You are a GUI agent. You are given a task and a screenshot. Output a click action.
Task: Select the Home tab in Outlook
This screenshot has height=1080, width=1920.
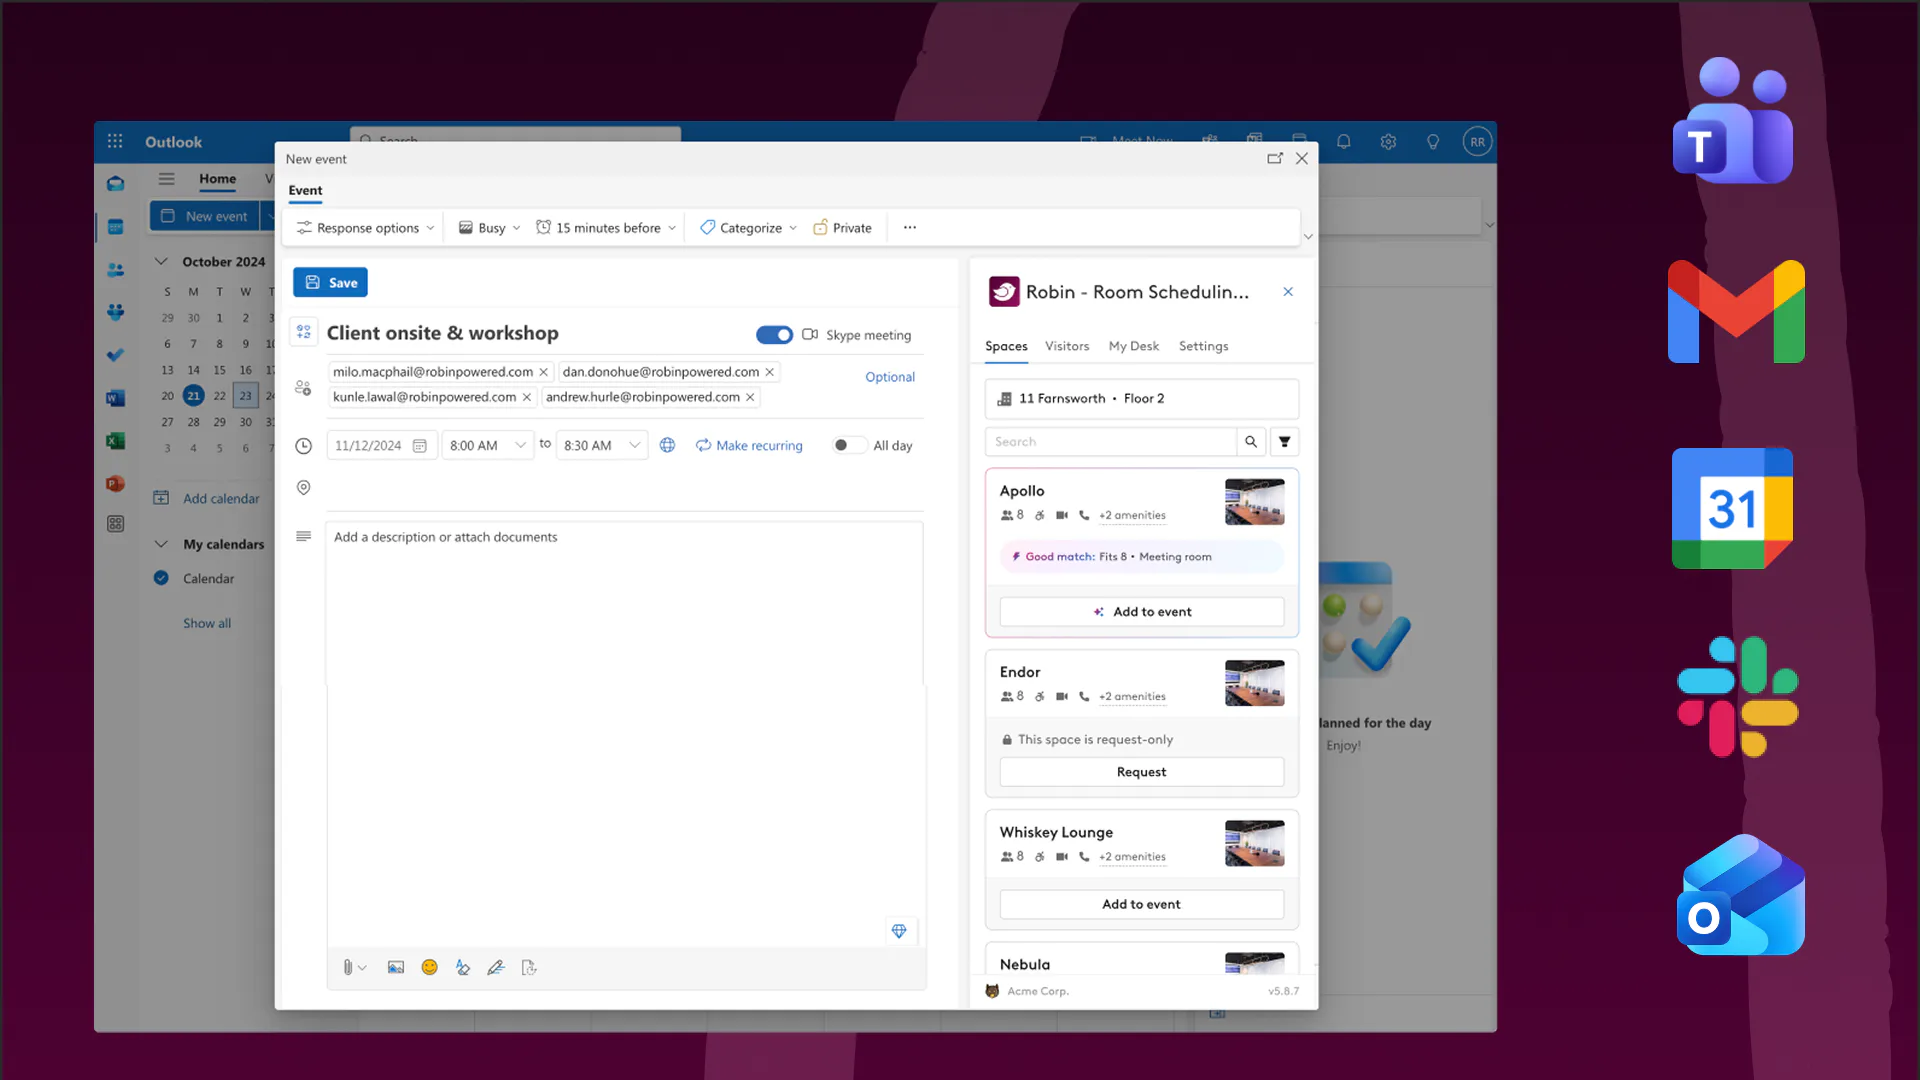click(217, 179)
